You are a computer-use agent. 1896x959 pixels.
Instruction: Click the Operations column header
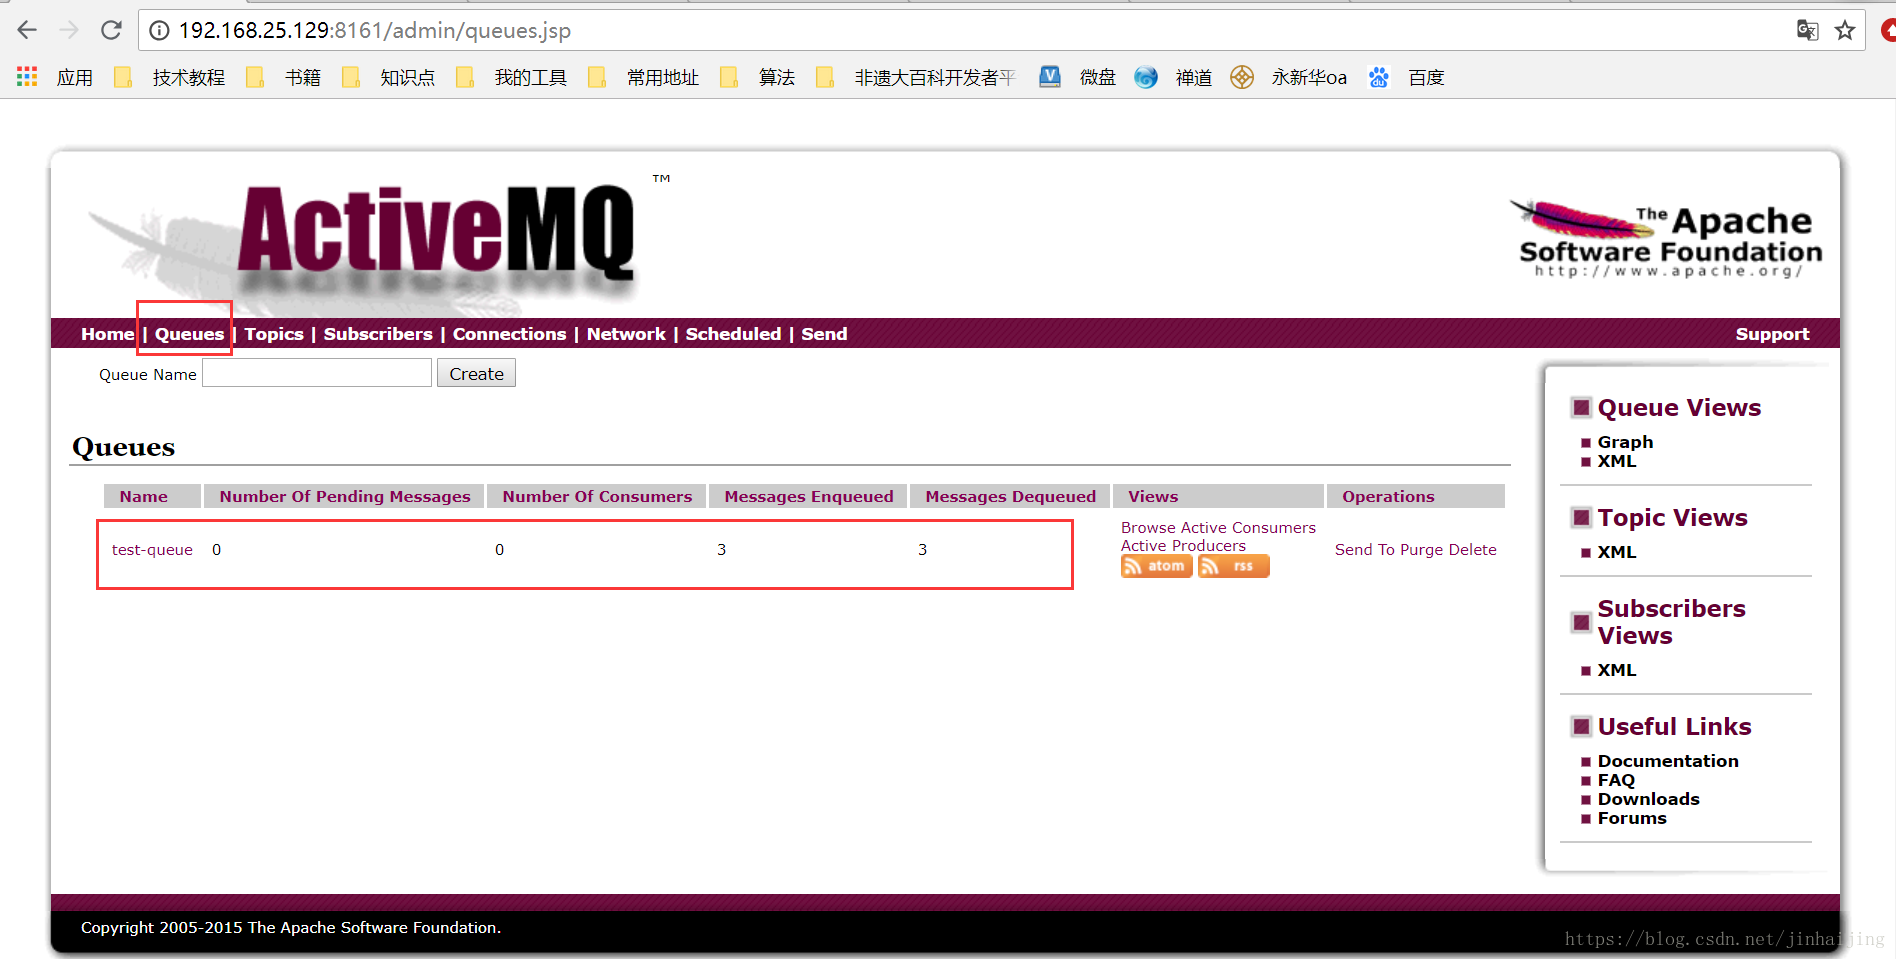click(1416, 496)
